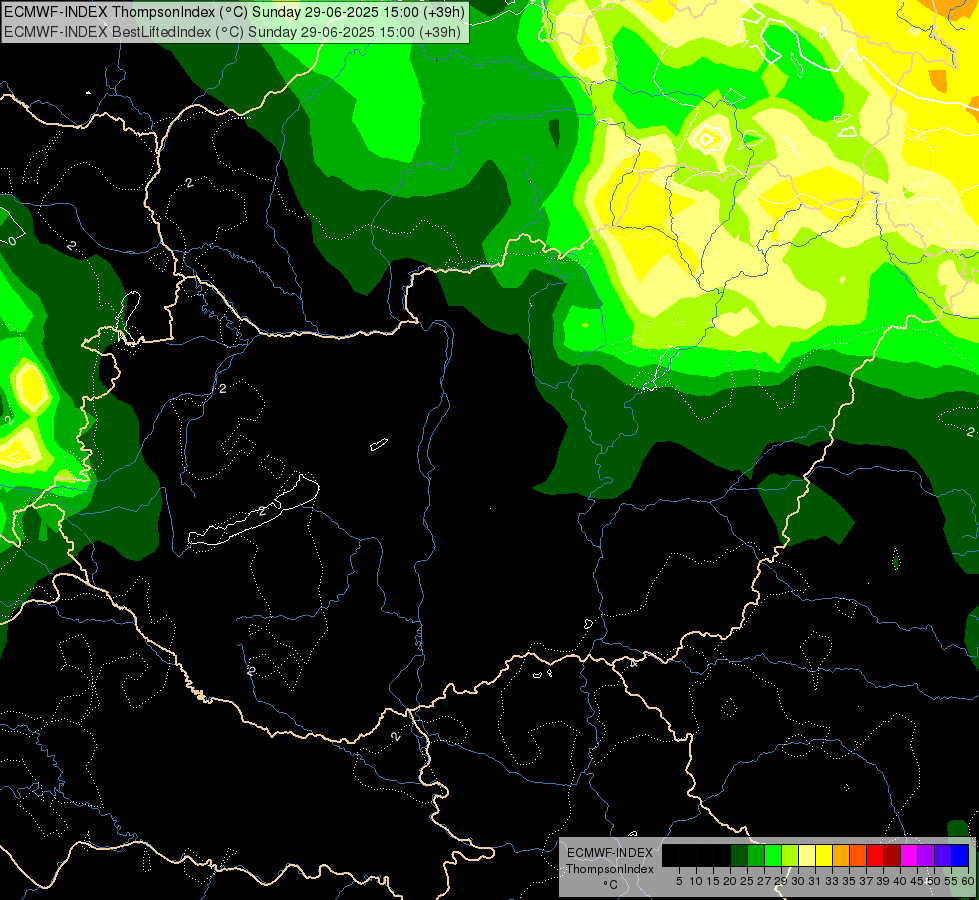Click the legend tick value 33
This screenshot has width=979, height=900.
click(x=832, y=881)
